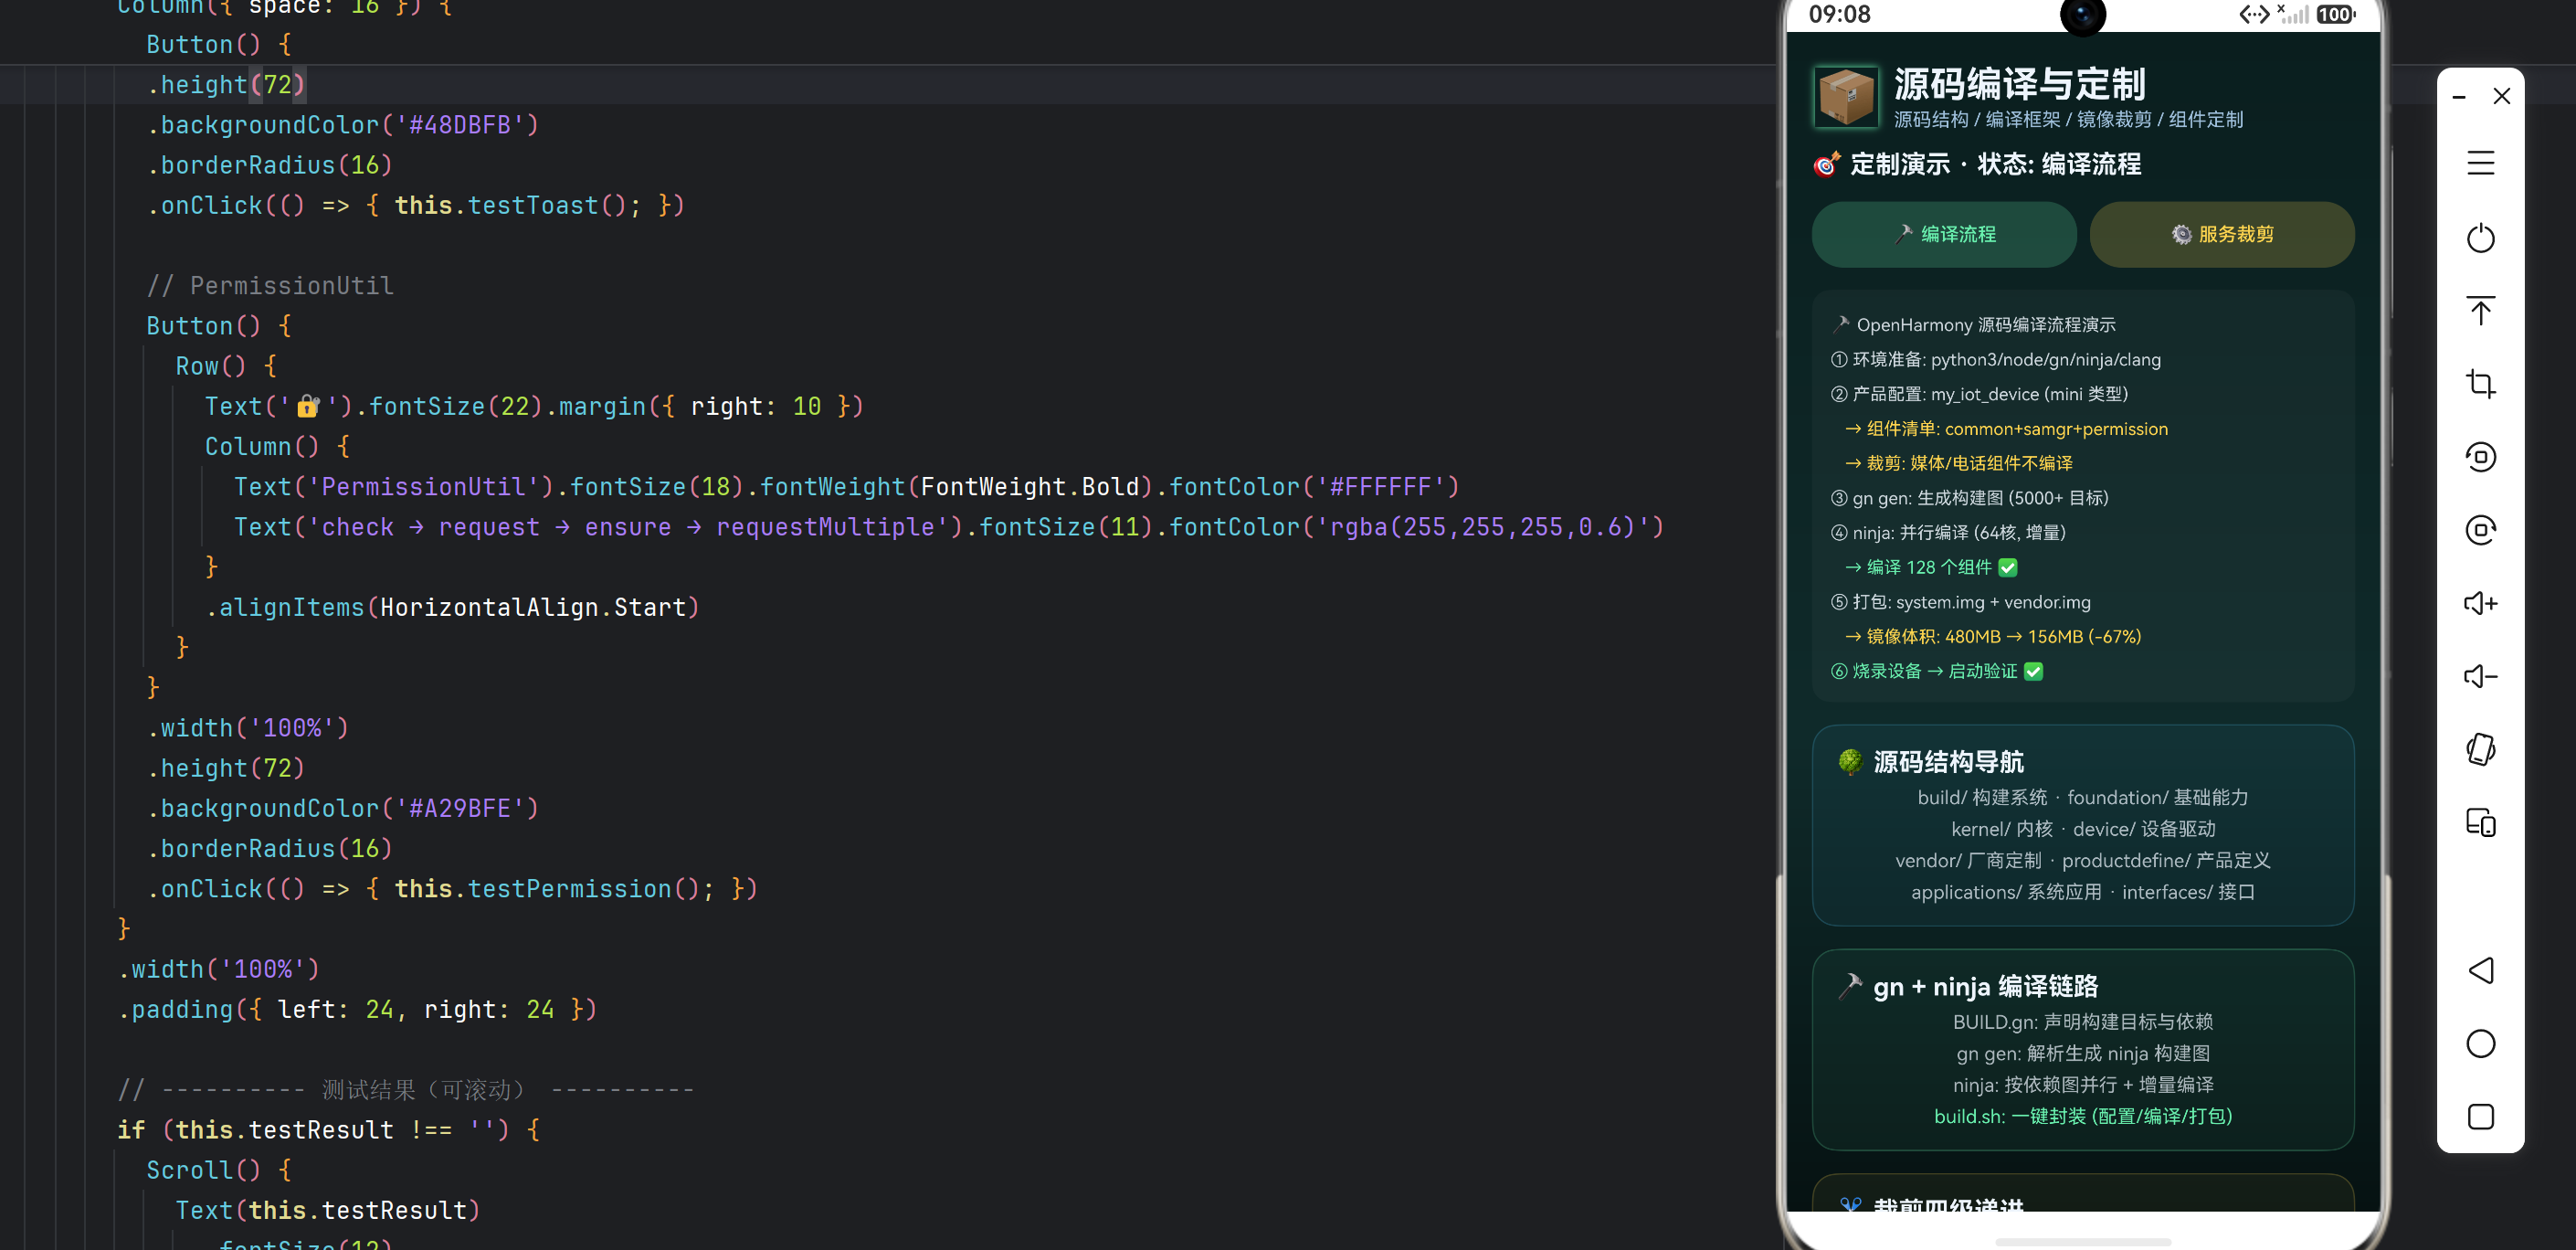This screenshot has width=2576, height=1250.
Task: Click the 'check → request → ensure' text line
Action: [x=949, y=527]
